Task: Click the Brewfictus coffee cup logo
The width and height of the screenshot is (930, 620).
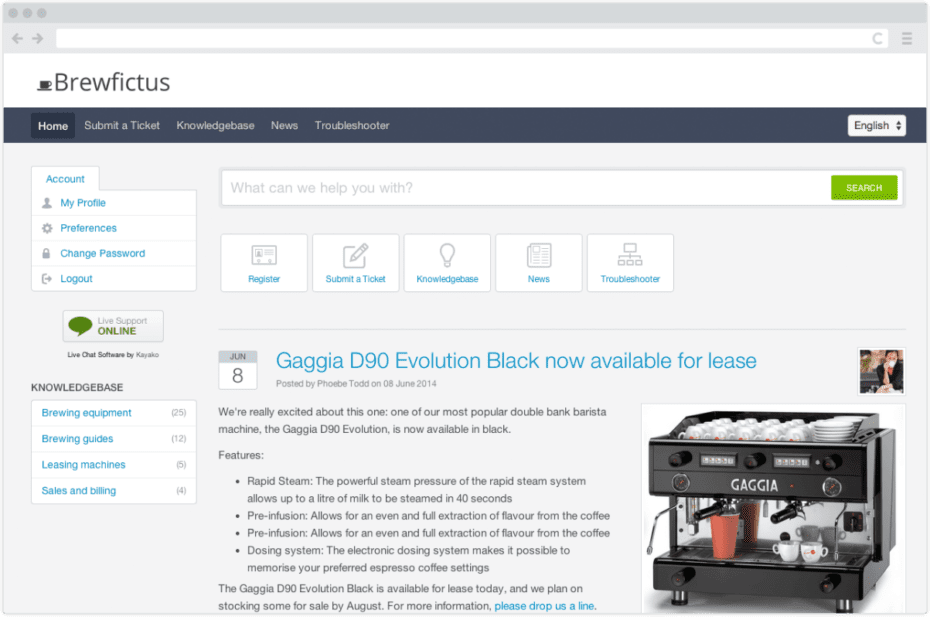Action: coord(44,85)
